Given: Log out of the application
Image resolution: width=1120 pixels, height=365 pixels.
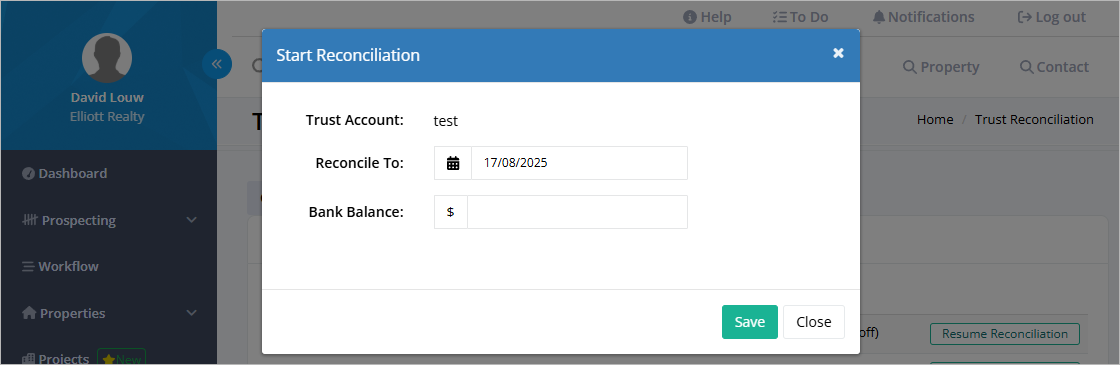Looking at the screenshot, I should click(x=1051, y=17).
